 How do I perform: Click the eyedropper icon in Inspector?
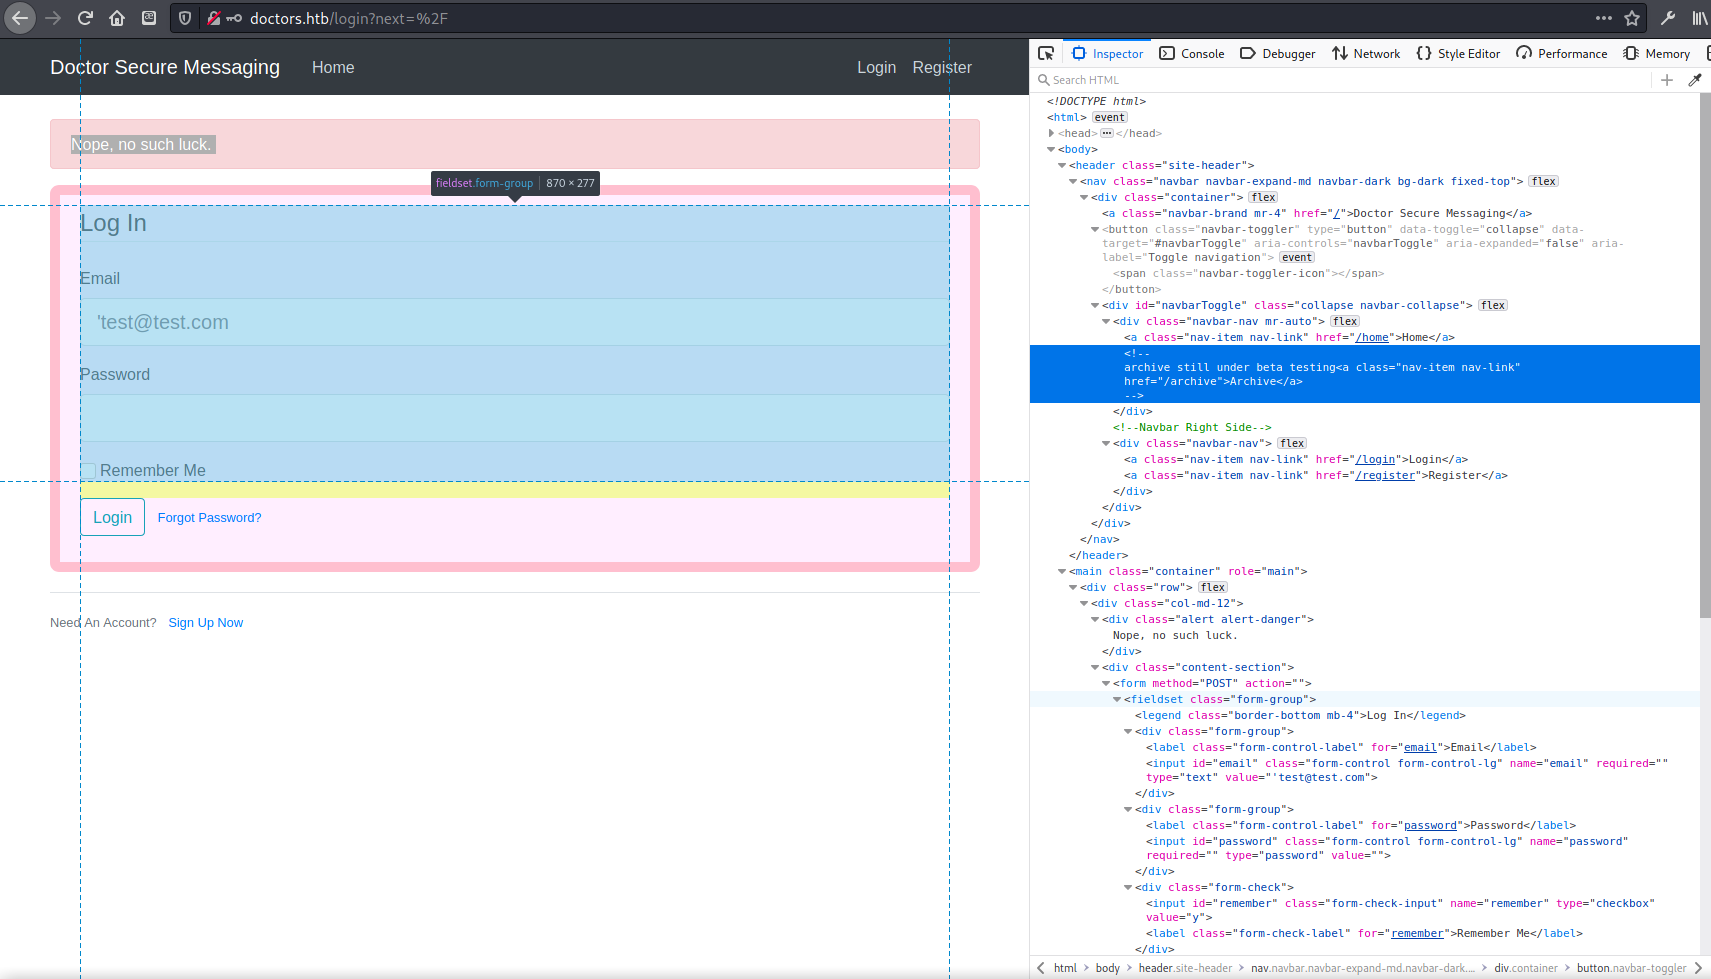click(x=1695, y=80)
